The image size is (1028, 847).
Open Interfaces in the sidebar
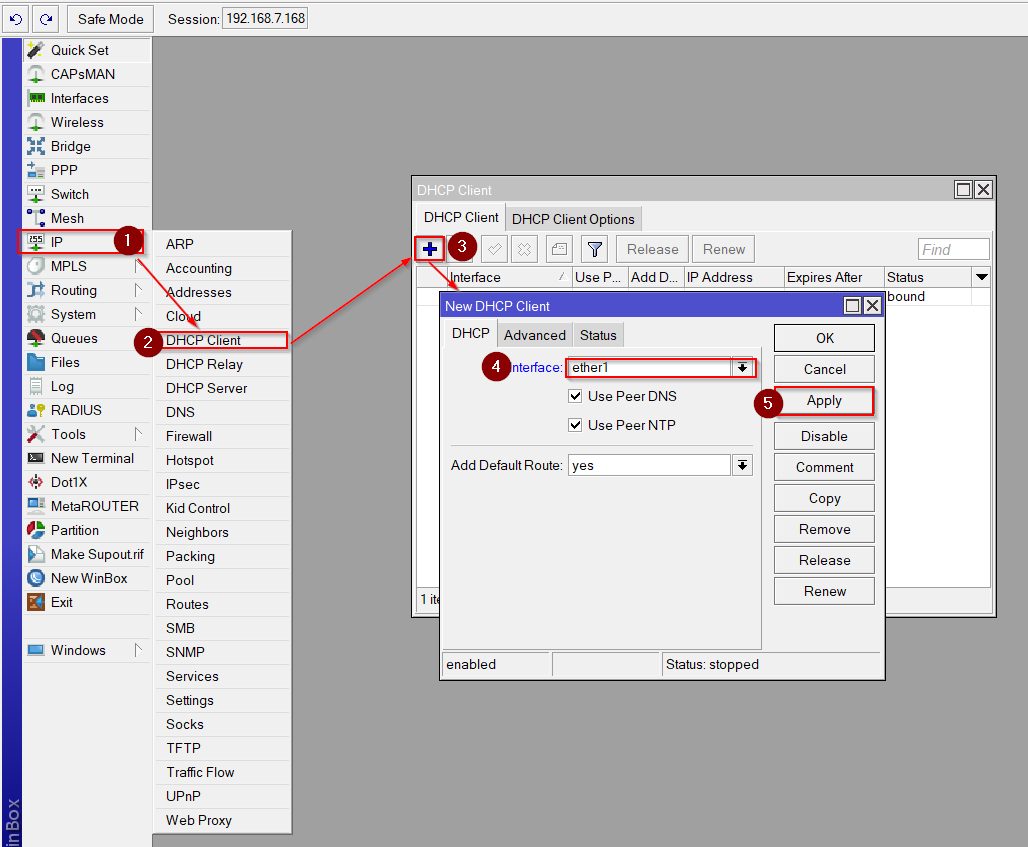coord(87,98)
